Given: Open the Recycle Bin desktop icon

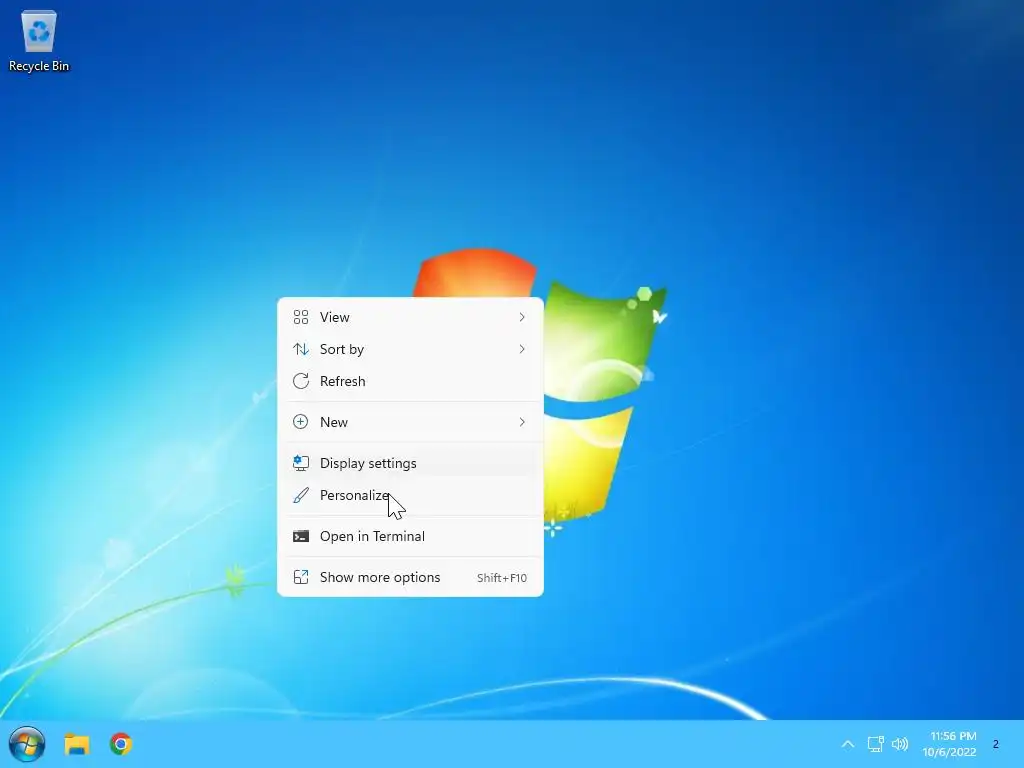Looking at the screenshot, I should 39,41.
